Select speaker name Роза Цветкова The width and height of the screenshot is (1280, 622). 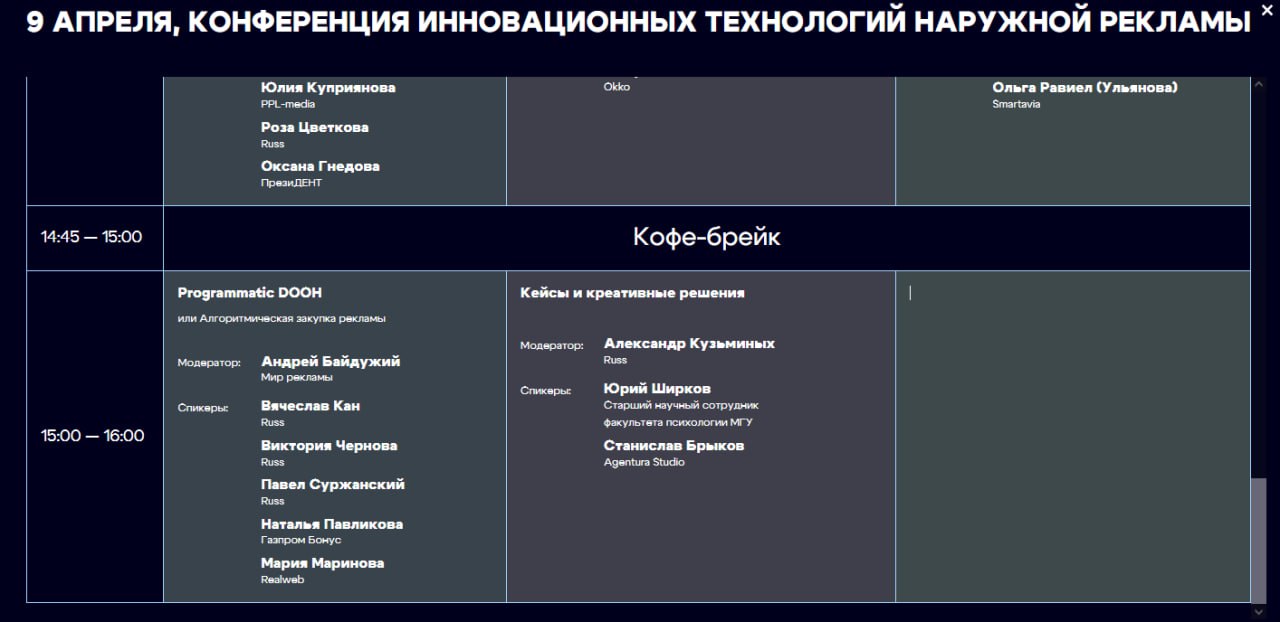click(315, 127)
